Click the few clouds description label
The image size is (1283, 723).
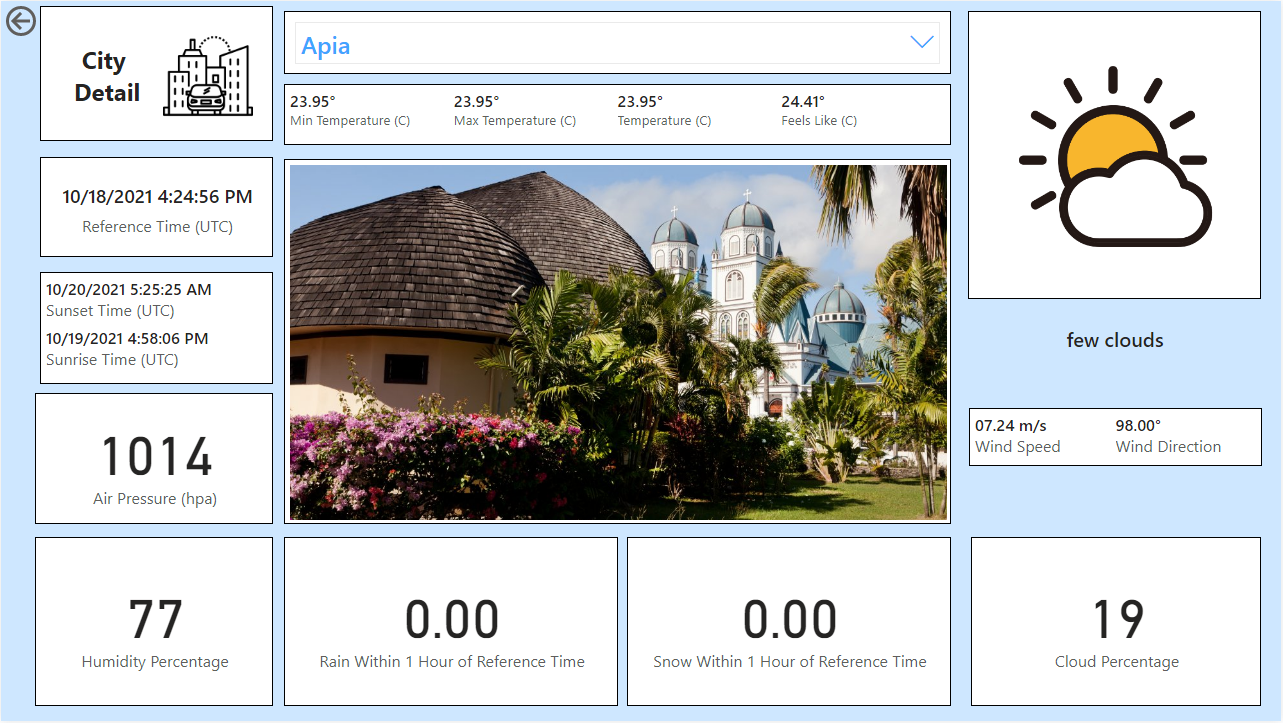[1113, 340]
